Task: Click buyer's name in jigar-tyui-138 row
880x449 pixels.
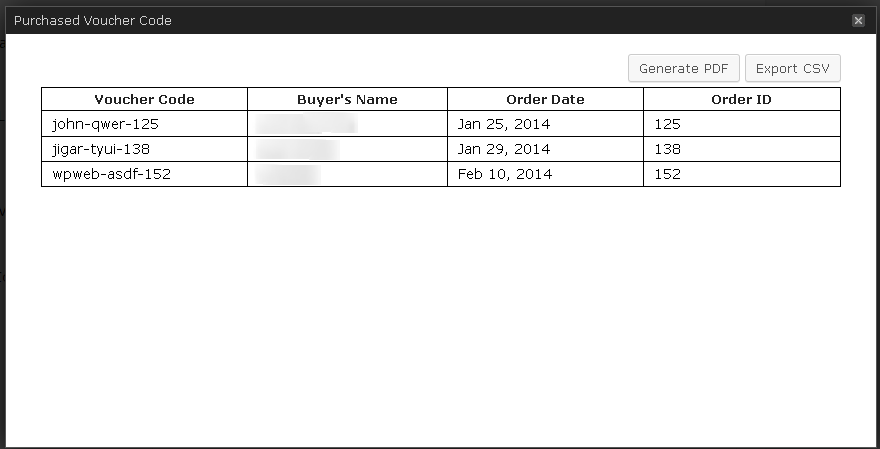Action: click(x=297, y=149)
